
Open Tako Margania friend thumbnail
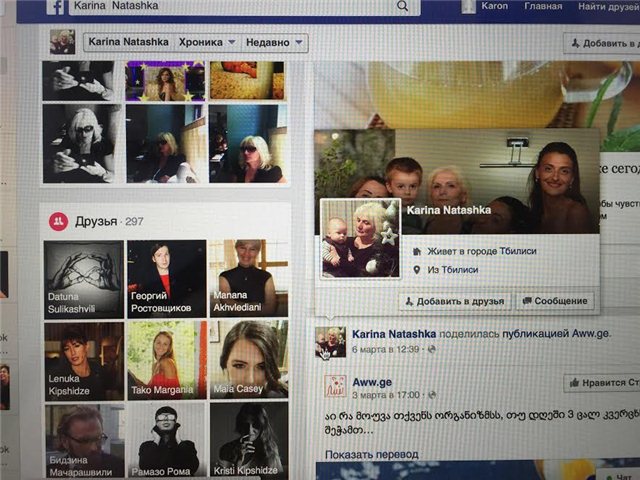pyautogui.click(x=167, y=359)
